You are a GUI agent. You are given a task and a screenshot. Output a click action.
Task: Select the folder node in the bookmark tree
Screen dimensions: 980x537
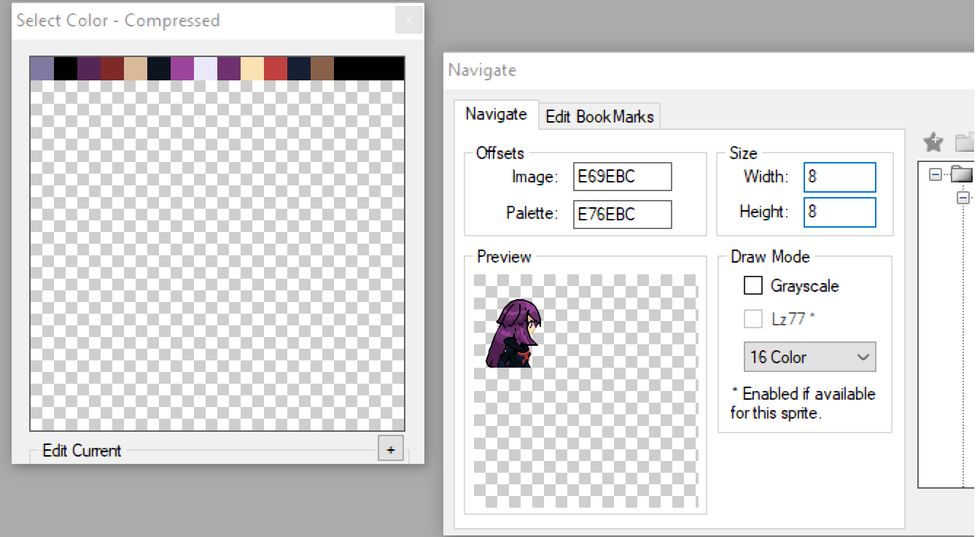(x=962, y=174)
